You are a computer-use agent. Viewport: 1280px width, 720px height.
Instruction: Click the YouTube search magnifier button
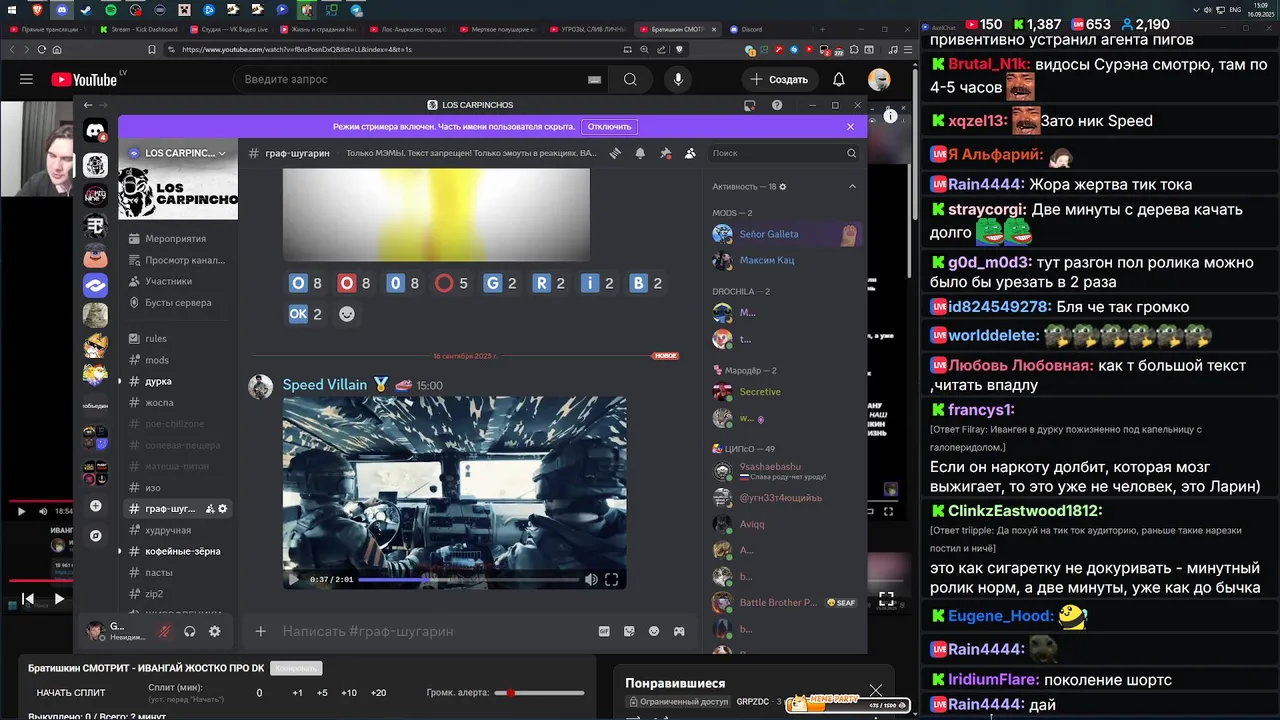click(630, 79)
